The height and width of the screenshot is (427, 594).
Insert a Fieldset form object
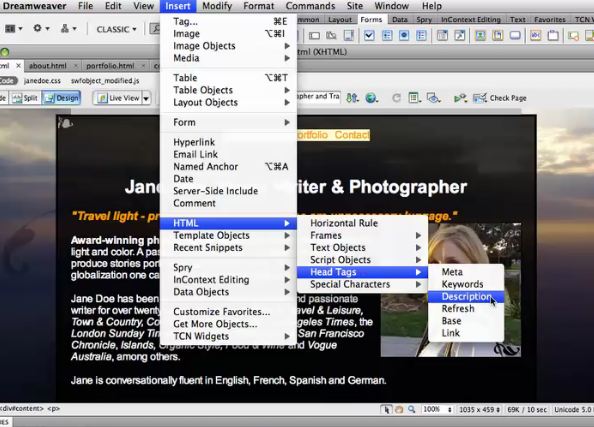pos(553,36)
